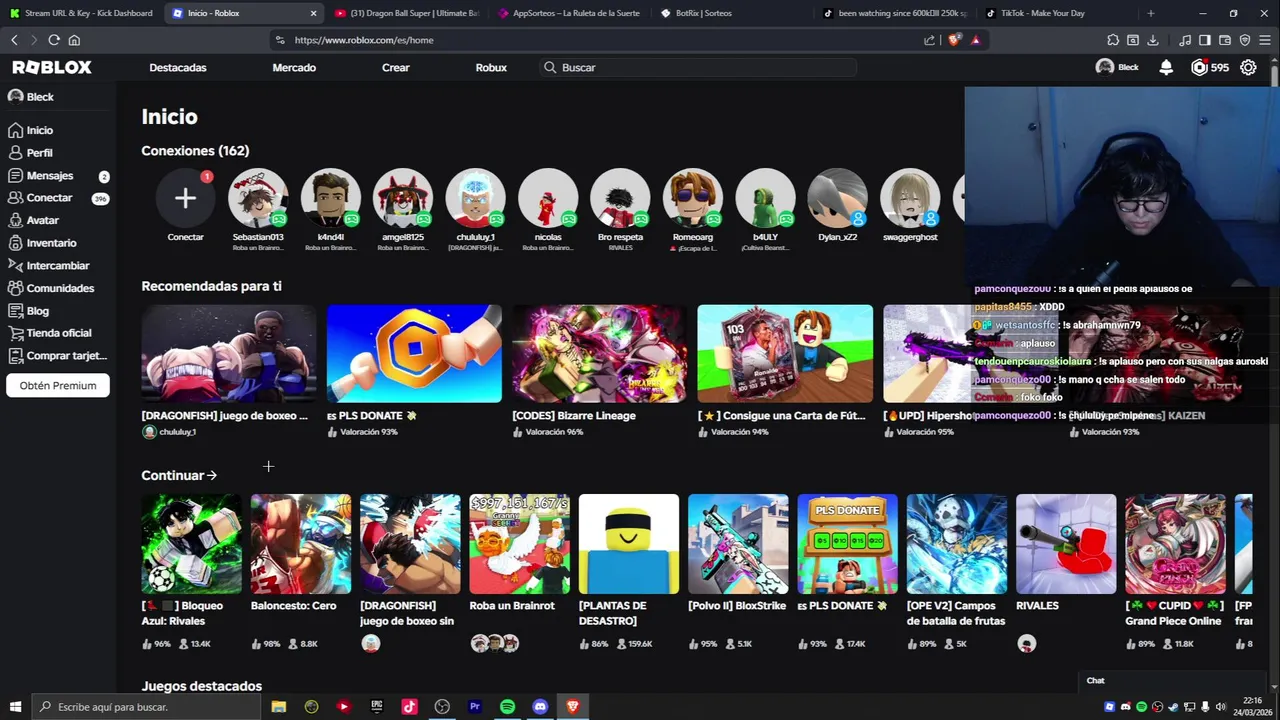Share this page via address bar icon

coord(929,40)
